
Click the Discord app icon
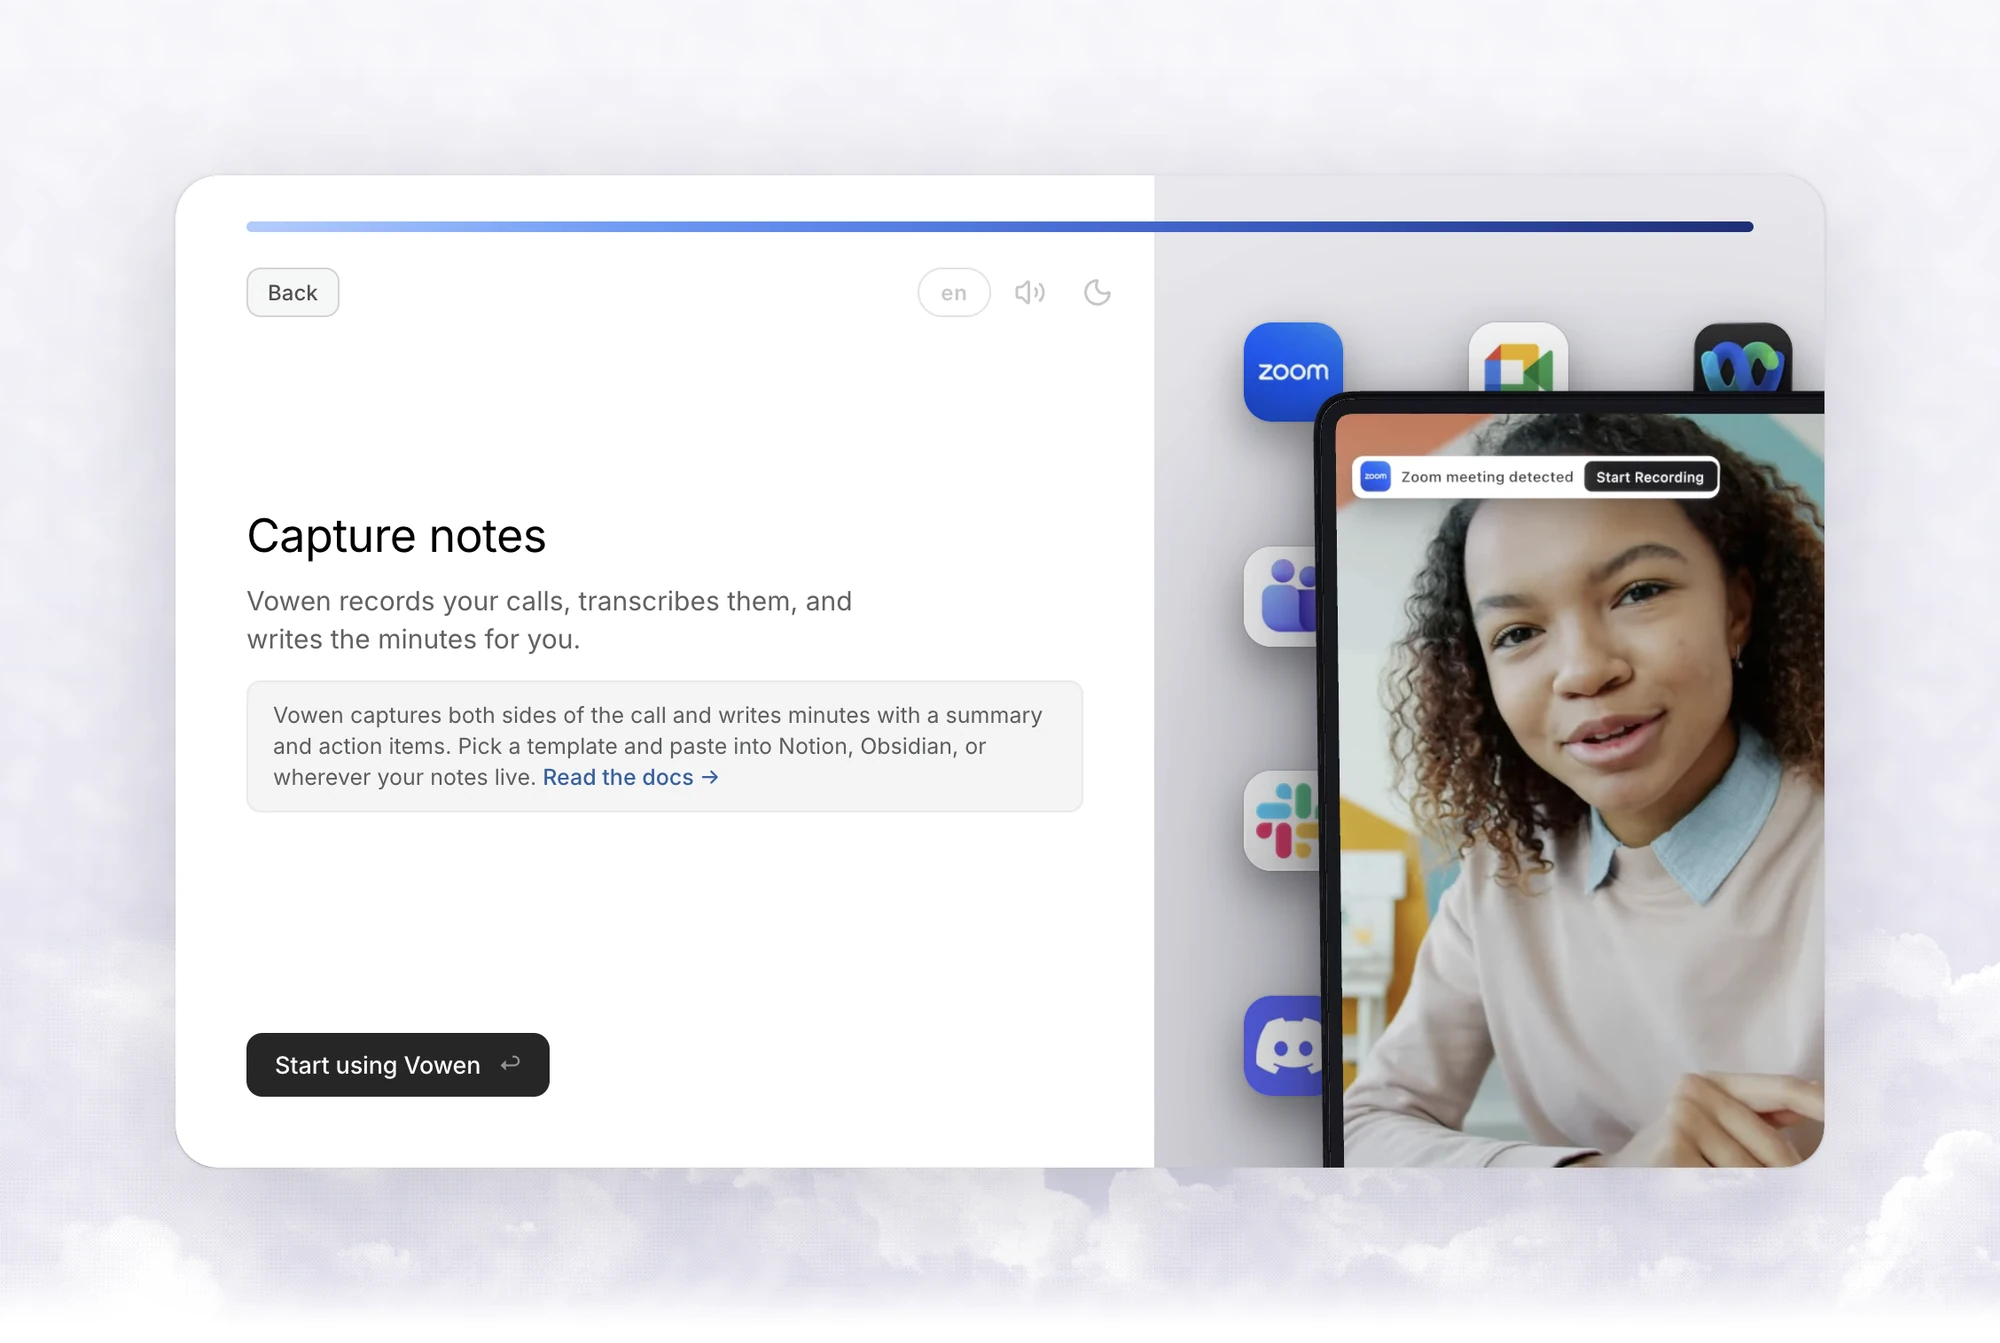tap(1283, 1045)
